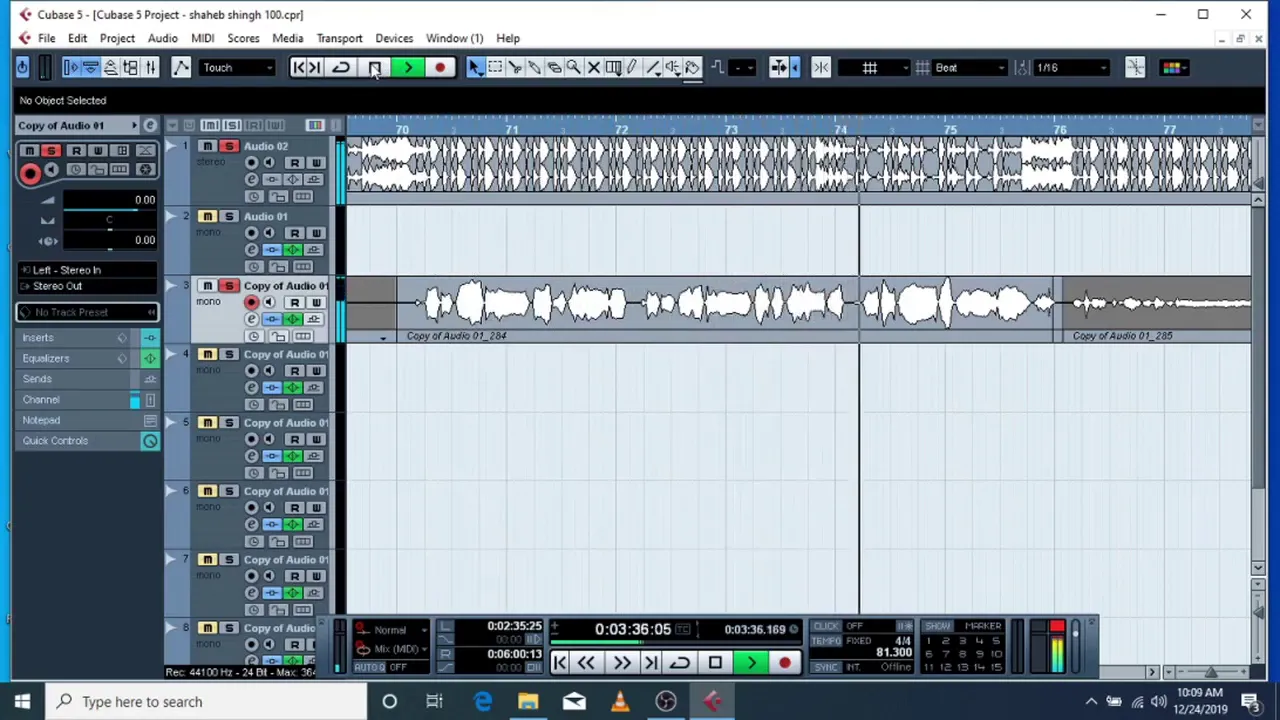Select the Zoom magnifier tool
Image resolution: width=1280 pixels, height=720 pixels.
click(x=573, y=67)
